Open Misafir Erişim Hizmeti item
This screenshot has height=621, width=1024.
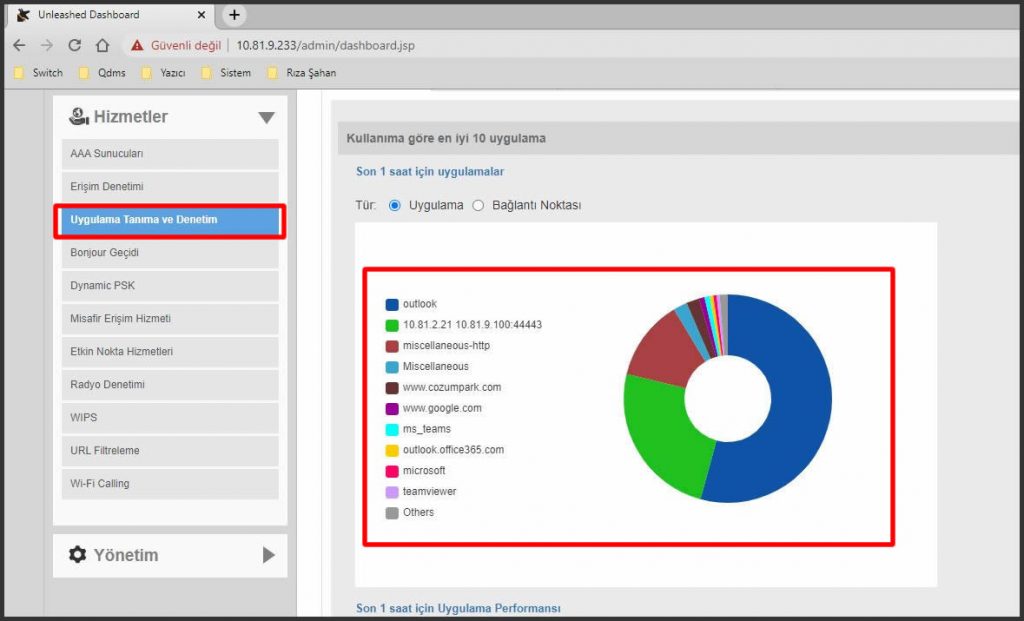[170, 319]
